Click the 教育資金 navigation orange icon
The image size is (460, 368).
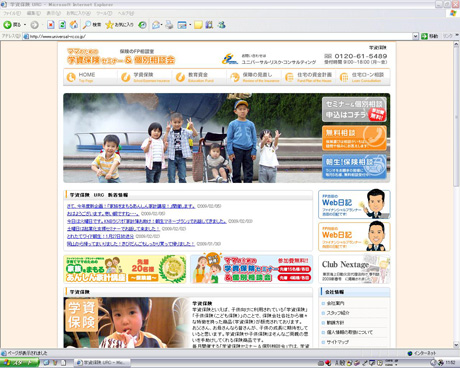180,77
